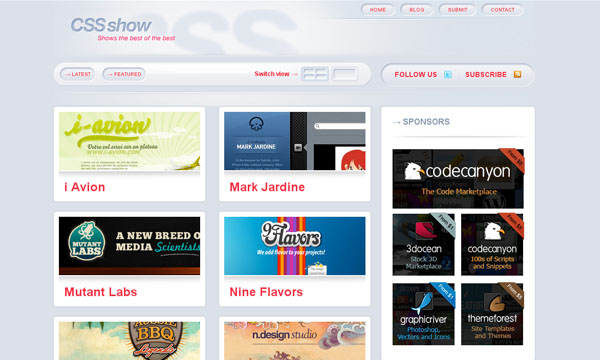600x360 pixels.
Task: Open the Contact menu item
Action: pos(502,10)
